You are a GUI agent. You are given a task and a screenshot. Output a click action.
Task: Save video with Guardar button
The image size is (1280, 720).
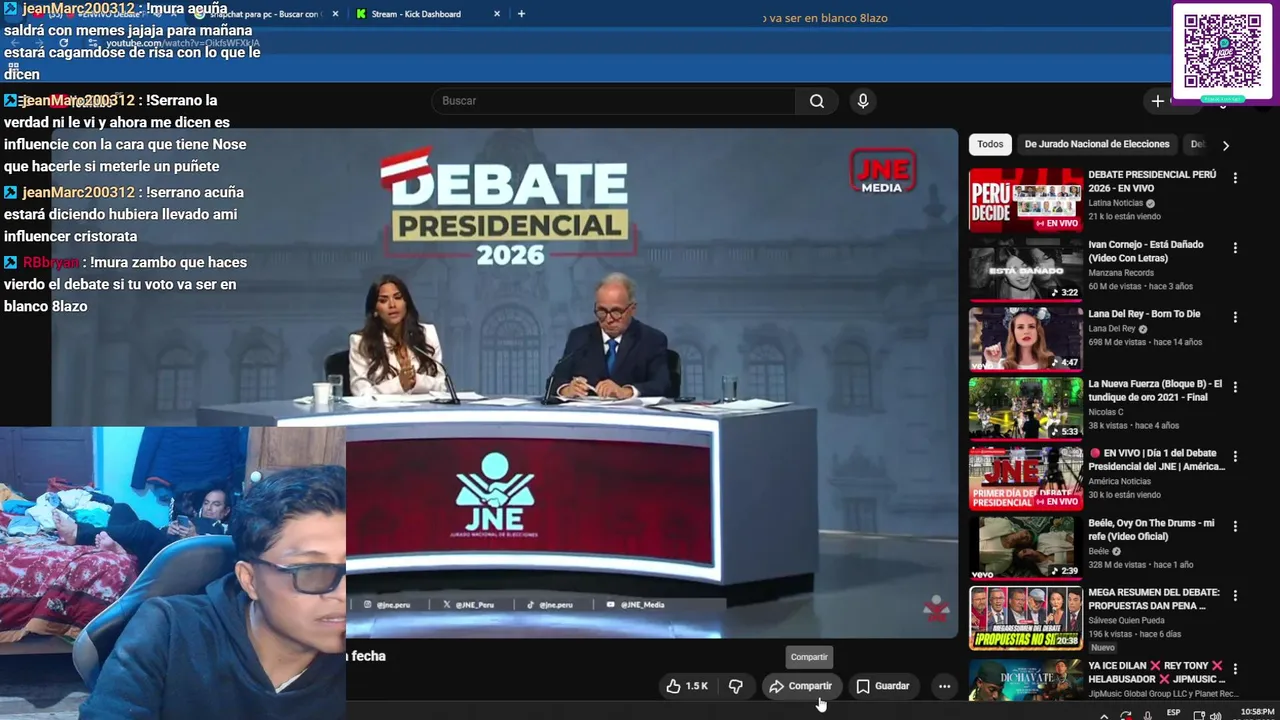[x=883, y=686]
